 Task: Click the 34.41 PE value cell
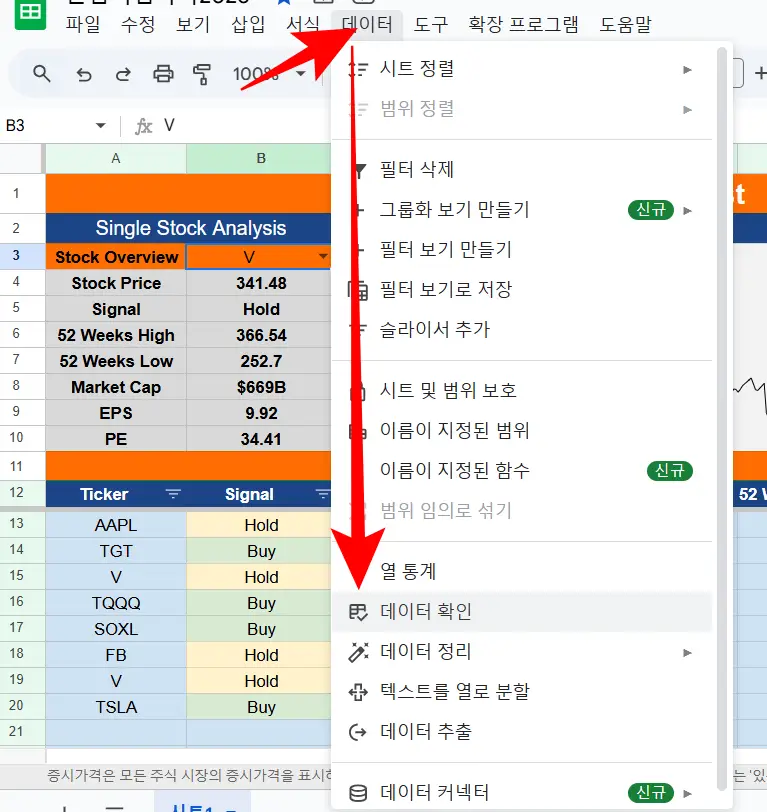point(258,439)
